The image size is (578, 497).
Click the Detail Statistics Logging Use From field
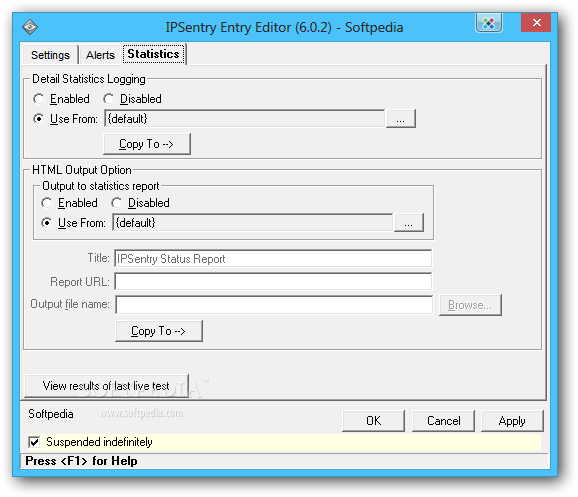(x=244, y=119)
